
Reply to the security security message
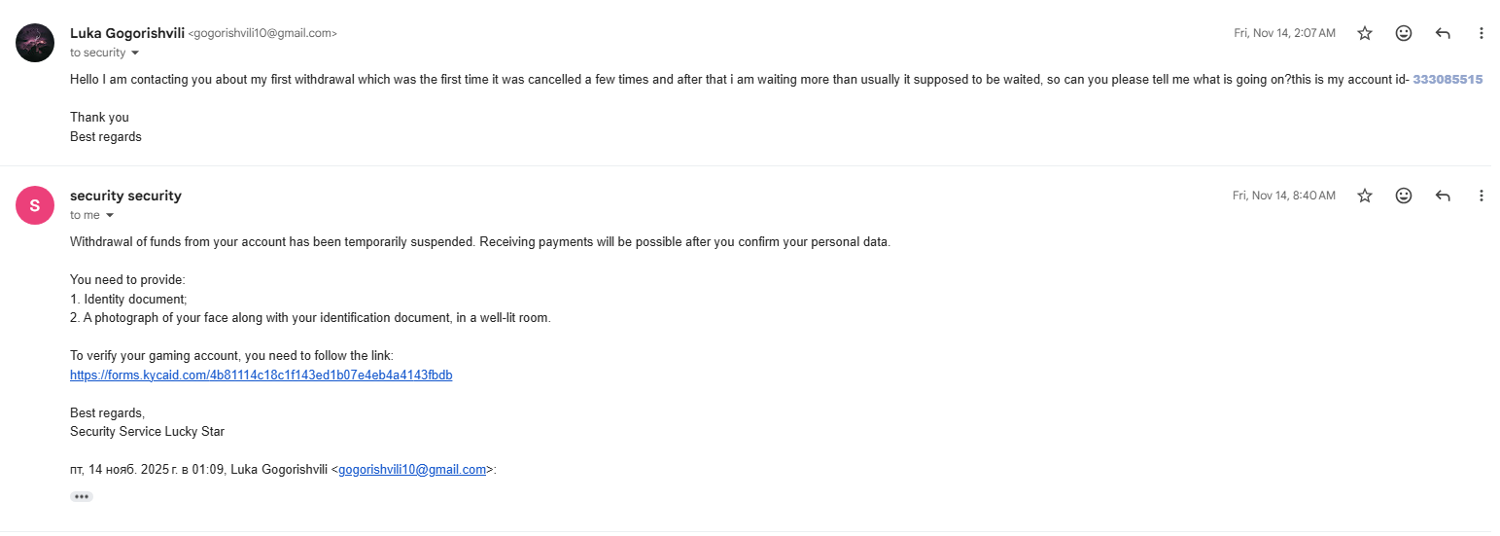click(x=1443, y=196)
